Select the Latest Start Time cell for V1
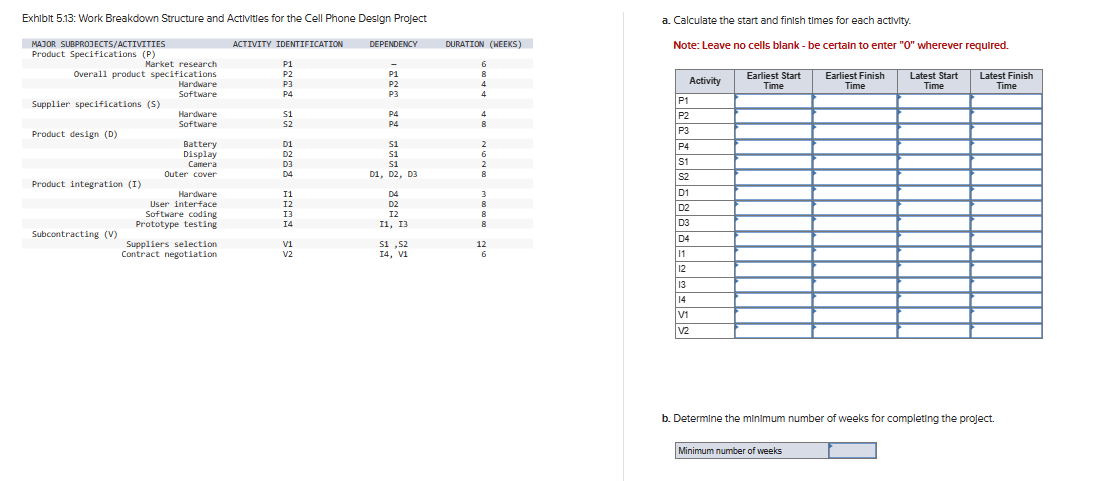This screenshot has height=481, width=1101. coord(934,315)
